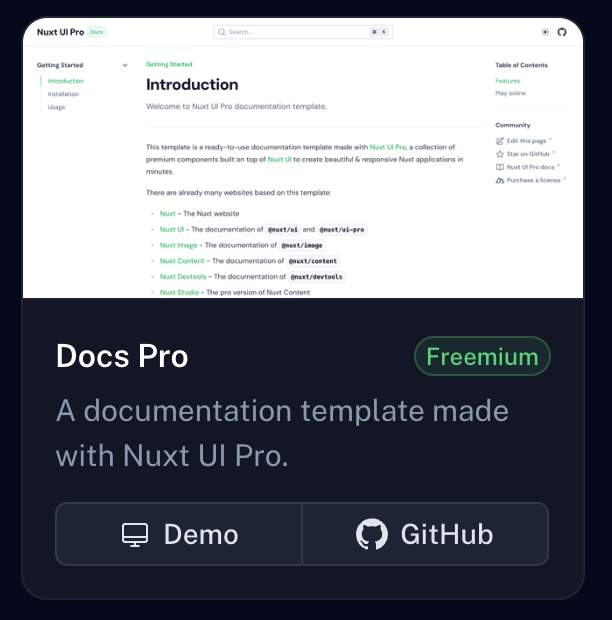Open the Introduction sidebar page
The height and width of the screenshot is (620, 612).
pyautogui.click(x=66, y=81)
